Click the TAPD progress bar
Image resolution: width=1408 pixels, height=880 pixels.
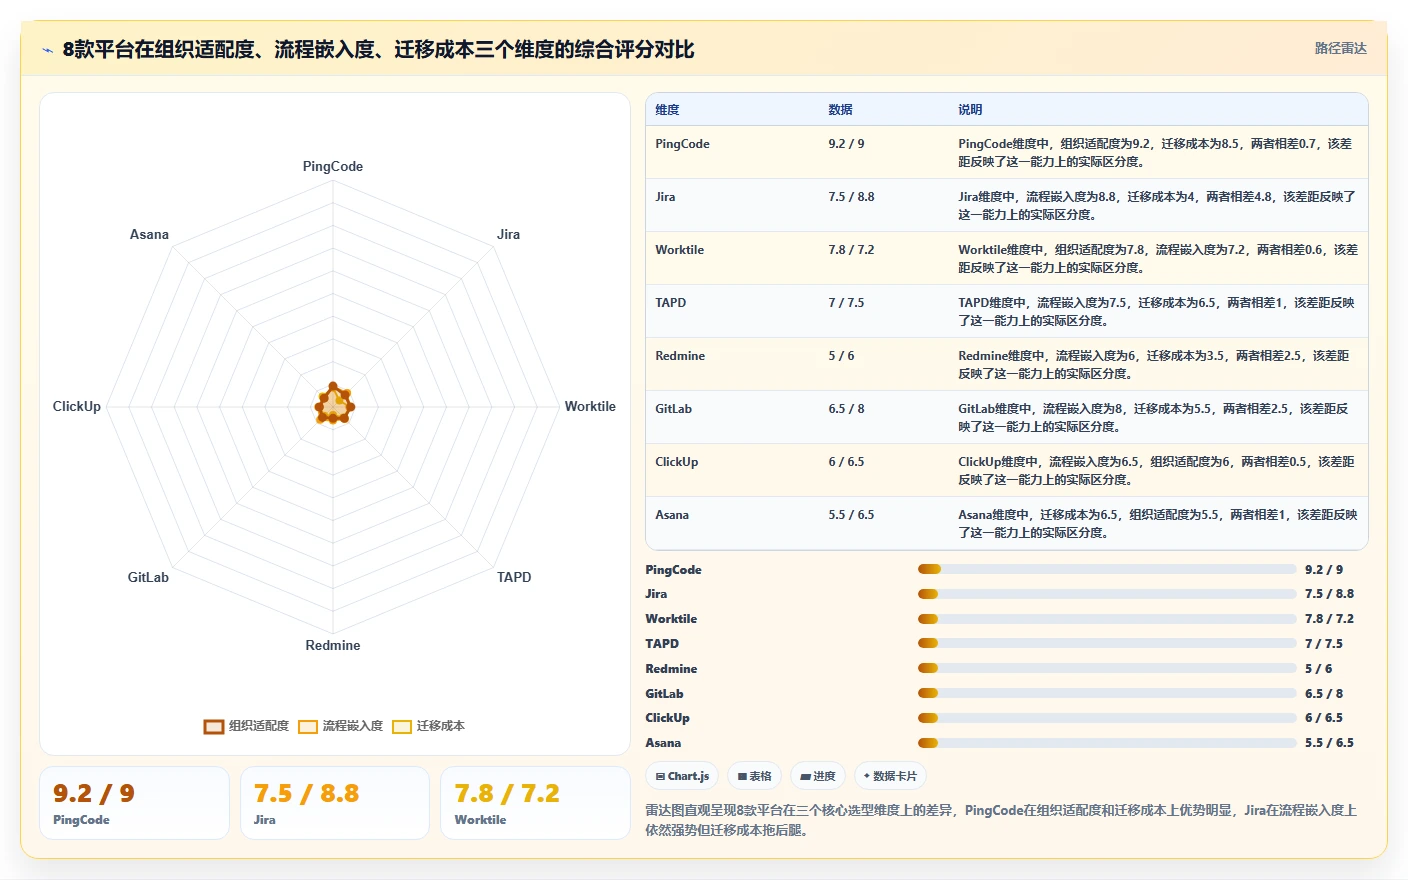click(x=1106, y=643)
